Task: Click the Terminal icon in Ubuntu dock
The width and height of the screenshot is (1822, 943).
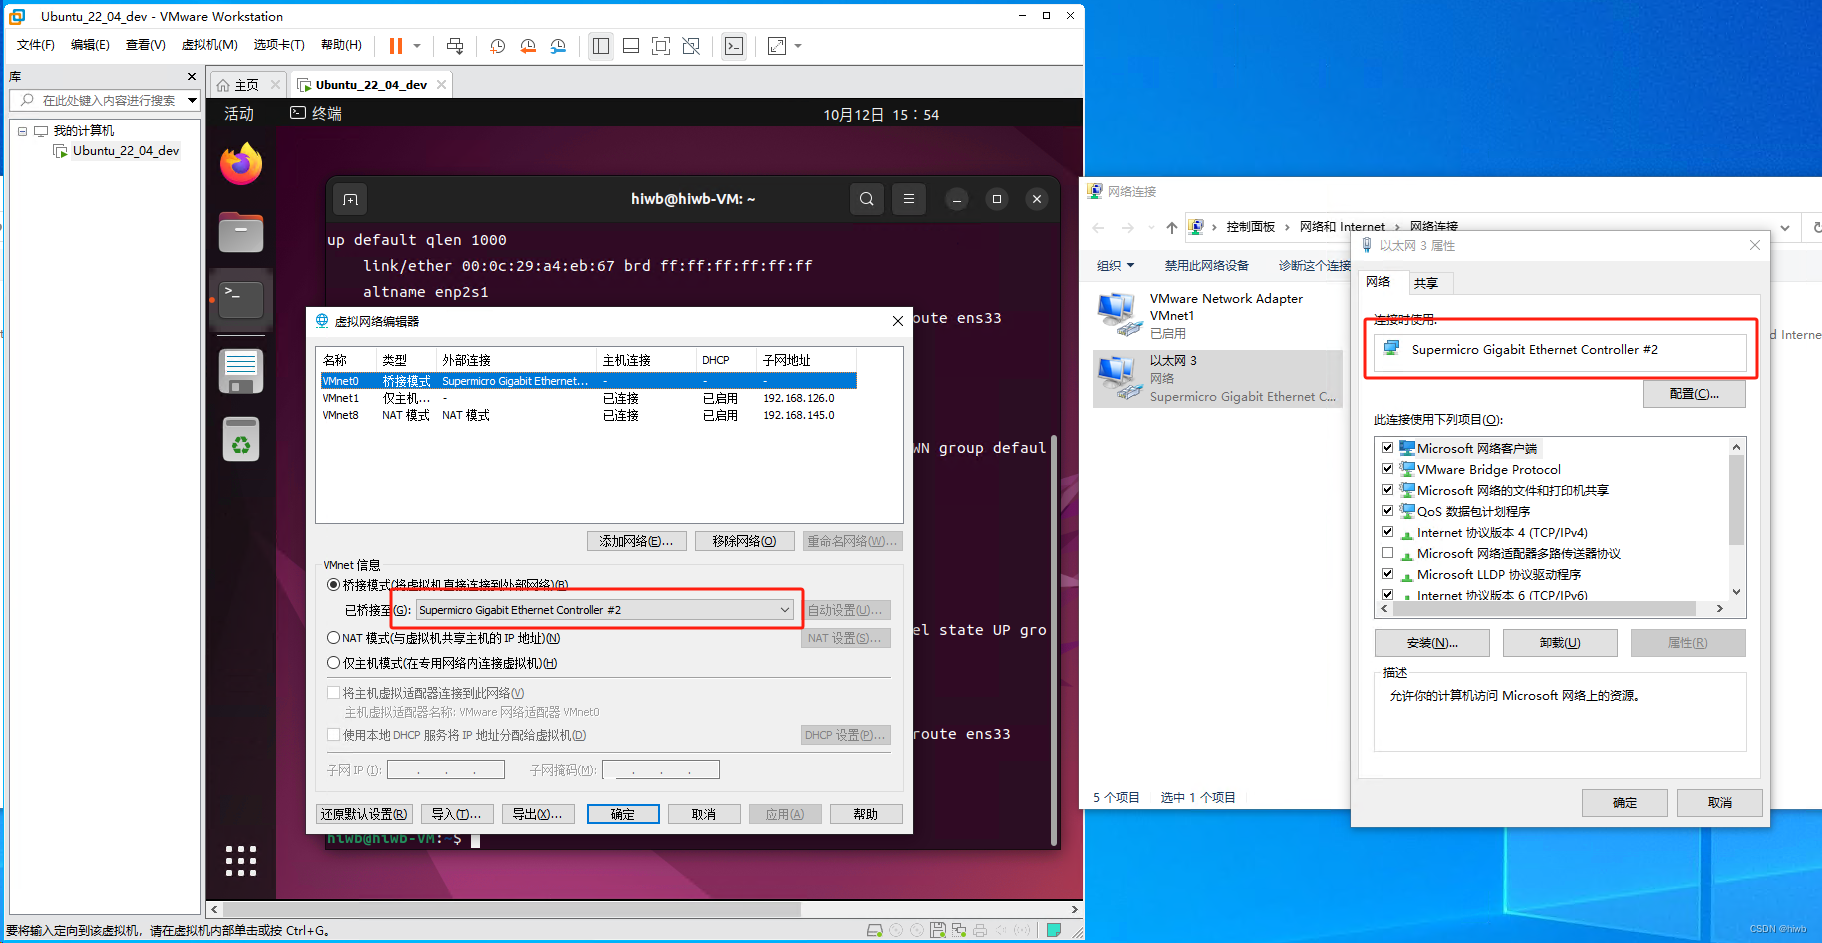Action: [241, 300]
